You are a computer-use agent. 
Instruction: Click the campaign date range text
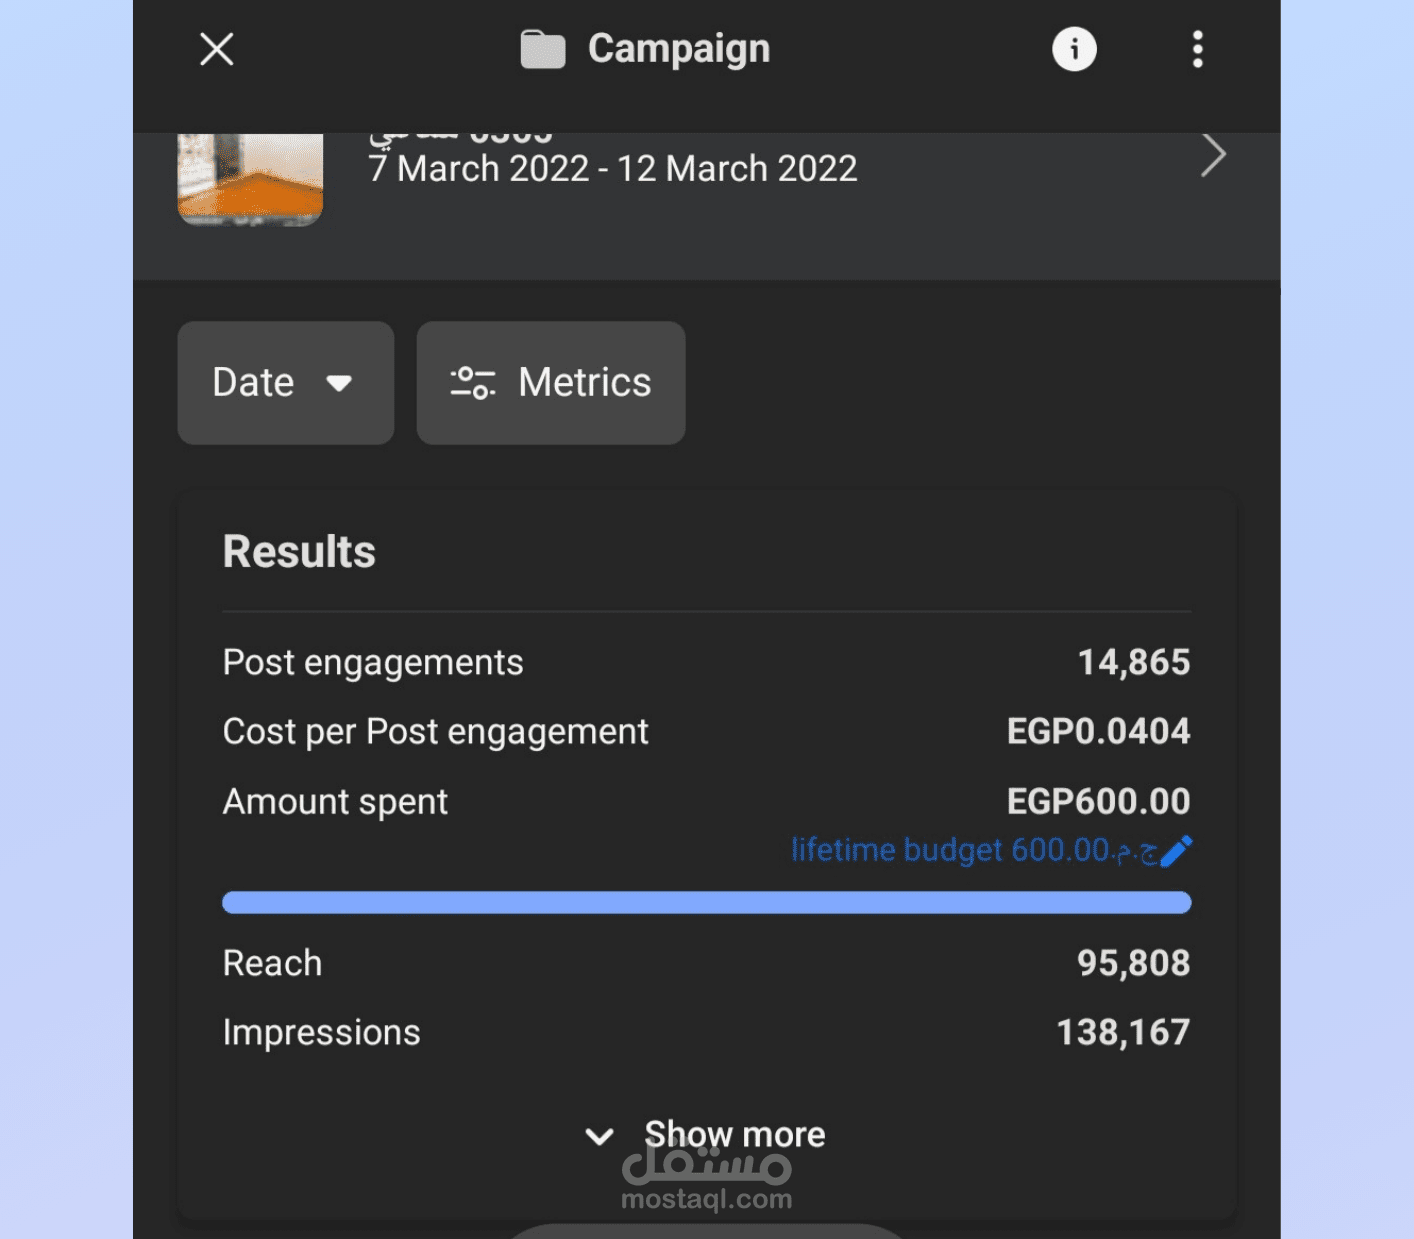(x=612, y=169)
